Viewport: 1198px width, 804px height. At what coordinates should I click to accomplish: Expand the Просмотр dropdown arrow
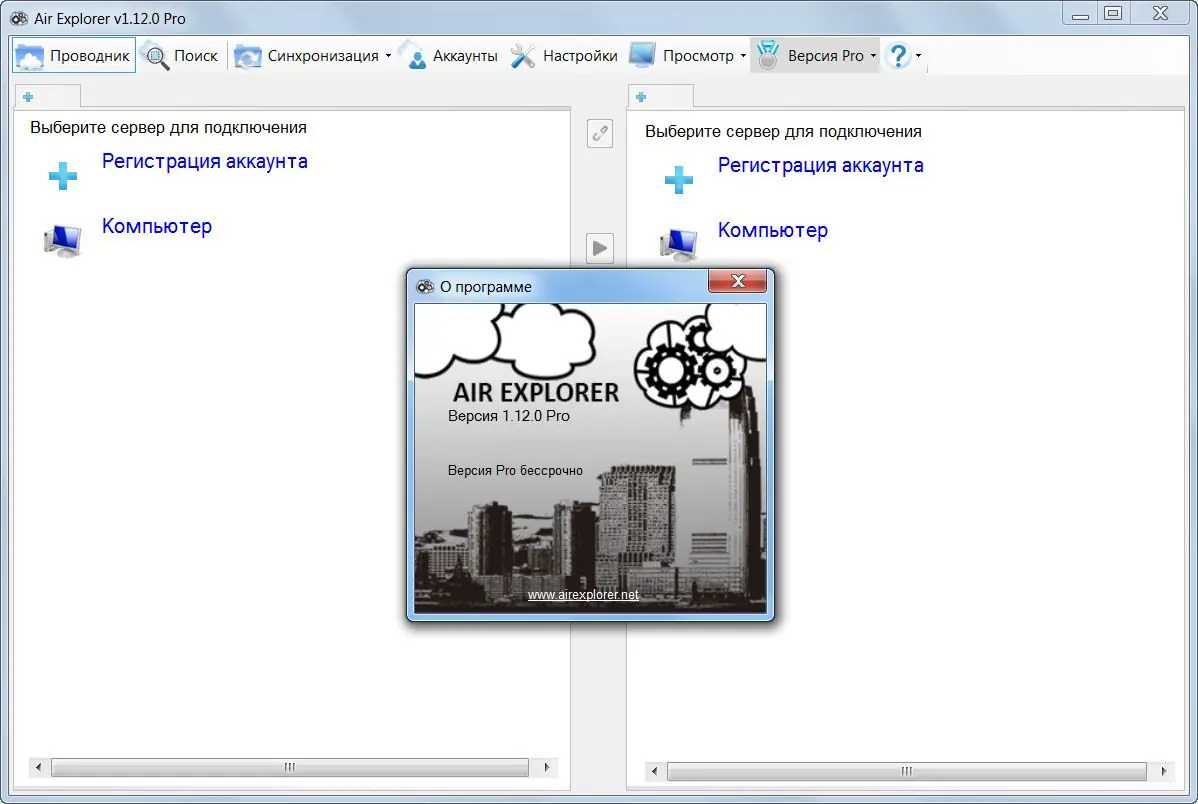[x=742, y=57]
